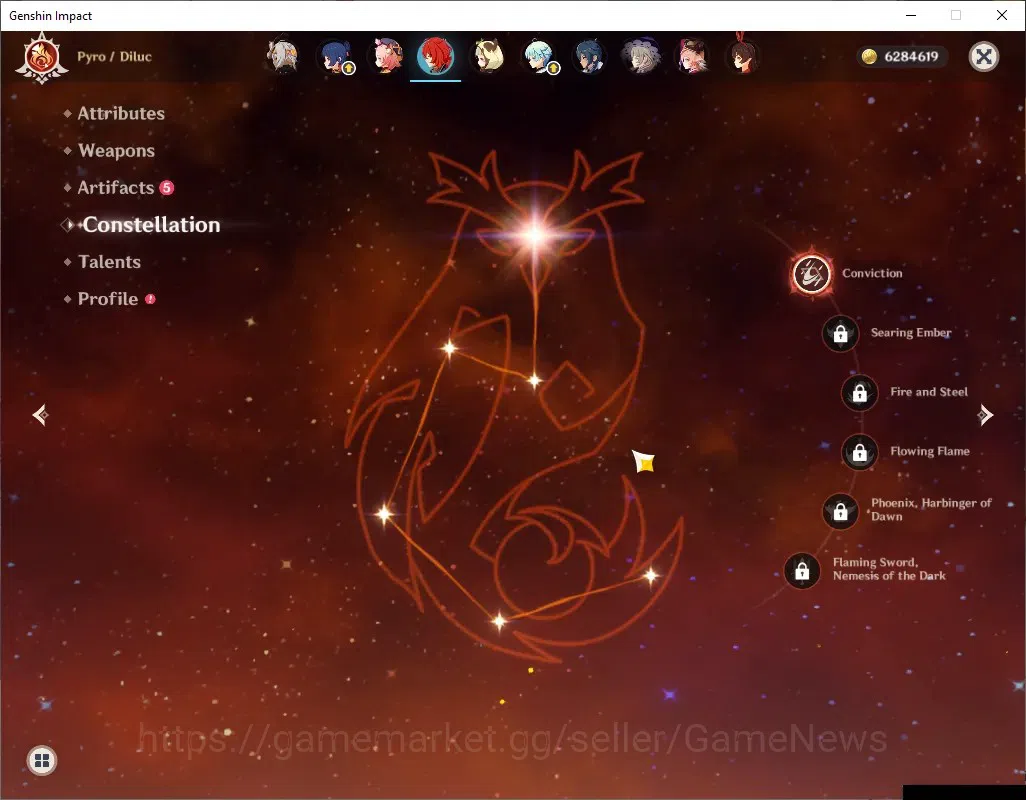Image resolution: width=1026 pixels, height=800 pixels.
Task: Click the 'Pyro / Diluc' title text
Action: tap(115, 57)
